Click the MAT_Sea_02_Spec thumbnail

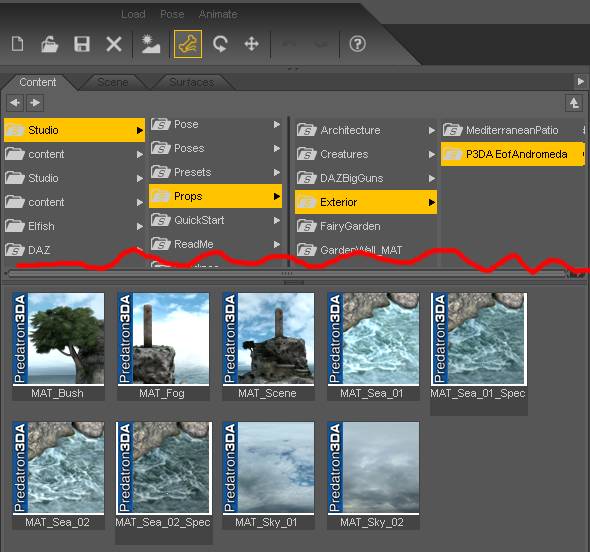point(164,468)
